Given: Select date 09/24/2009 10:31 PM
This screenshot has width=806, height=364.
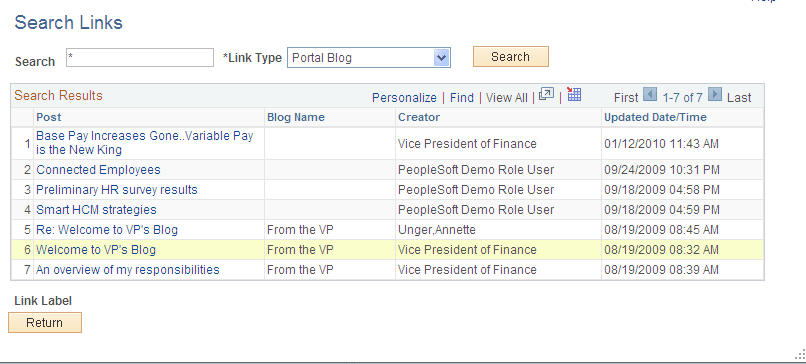Looking at the screenshot, I should 662,170.
